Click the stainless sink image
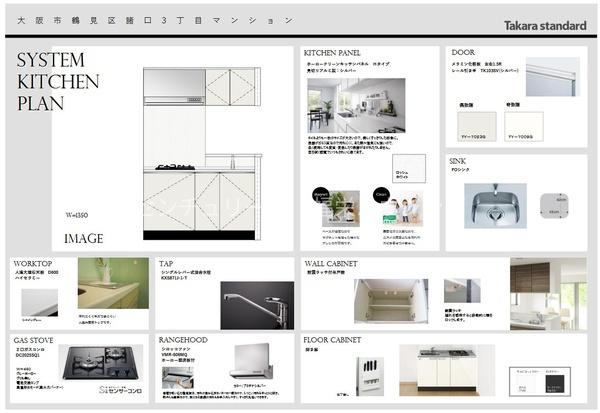The image size is (600, 413). (494, 204)
